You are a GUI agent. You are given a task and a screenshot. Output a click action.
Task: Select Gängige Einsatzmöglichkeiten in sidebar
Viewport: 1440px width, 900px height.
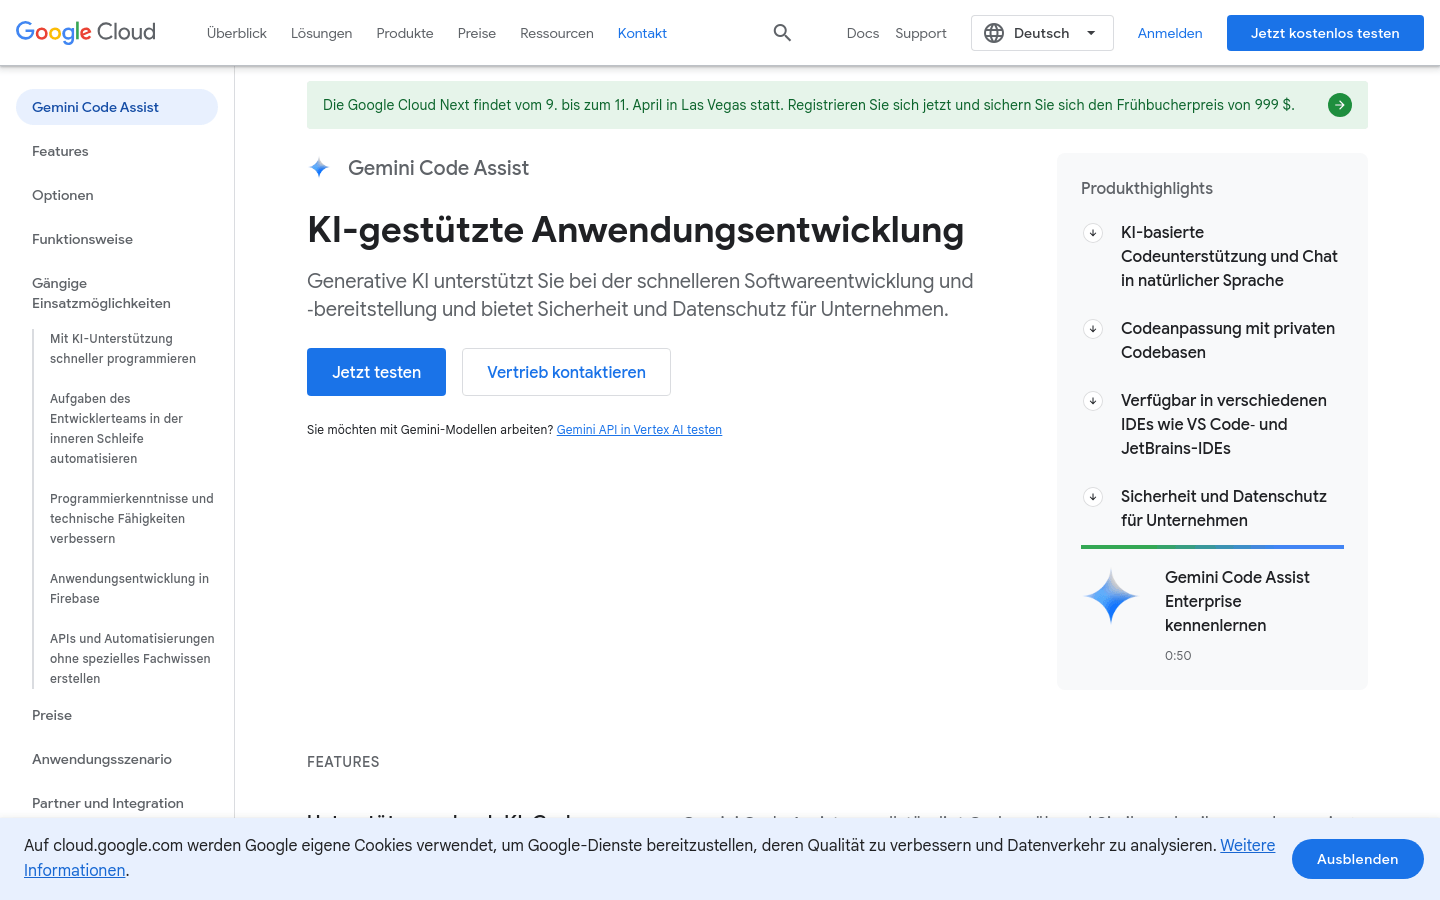[101, 293]
